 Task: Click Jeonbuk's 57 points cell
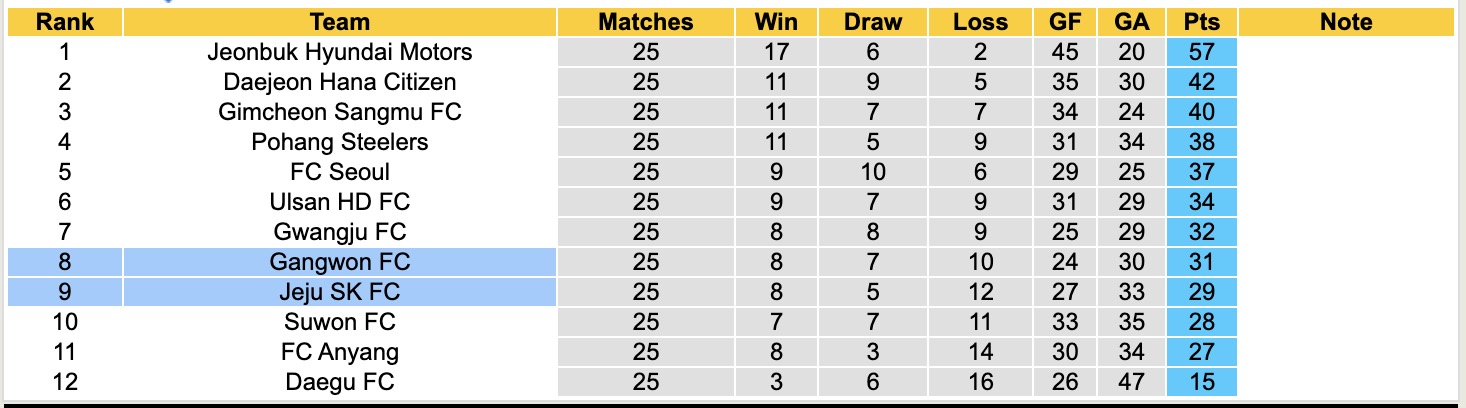click(1201, 52)
